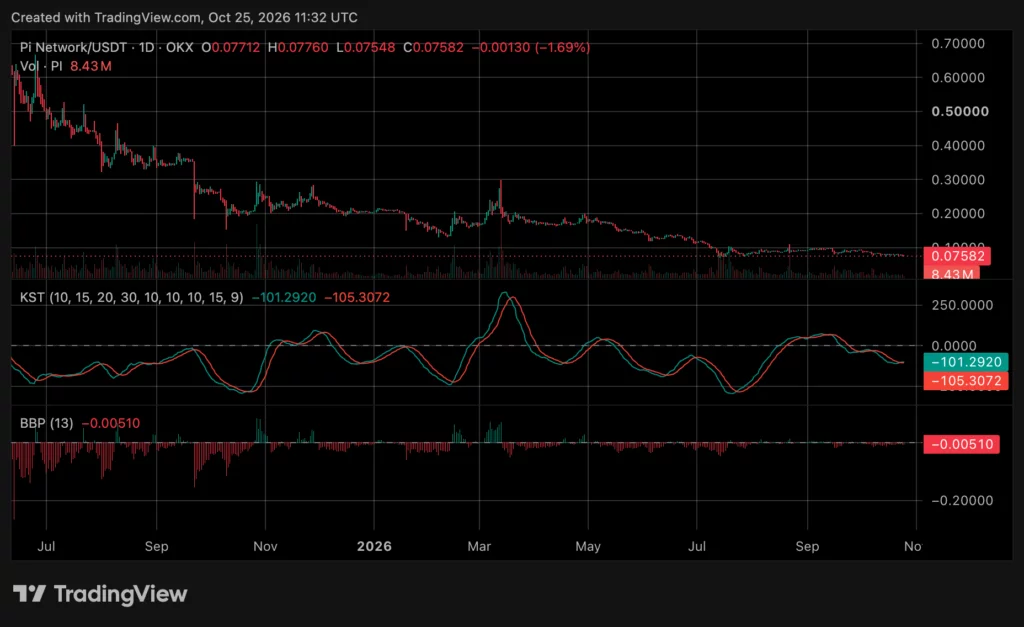Click the BBP legend value −0.00510

pos(110,423)
